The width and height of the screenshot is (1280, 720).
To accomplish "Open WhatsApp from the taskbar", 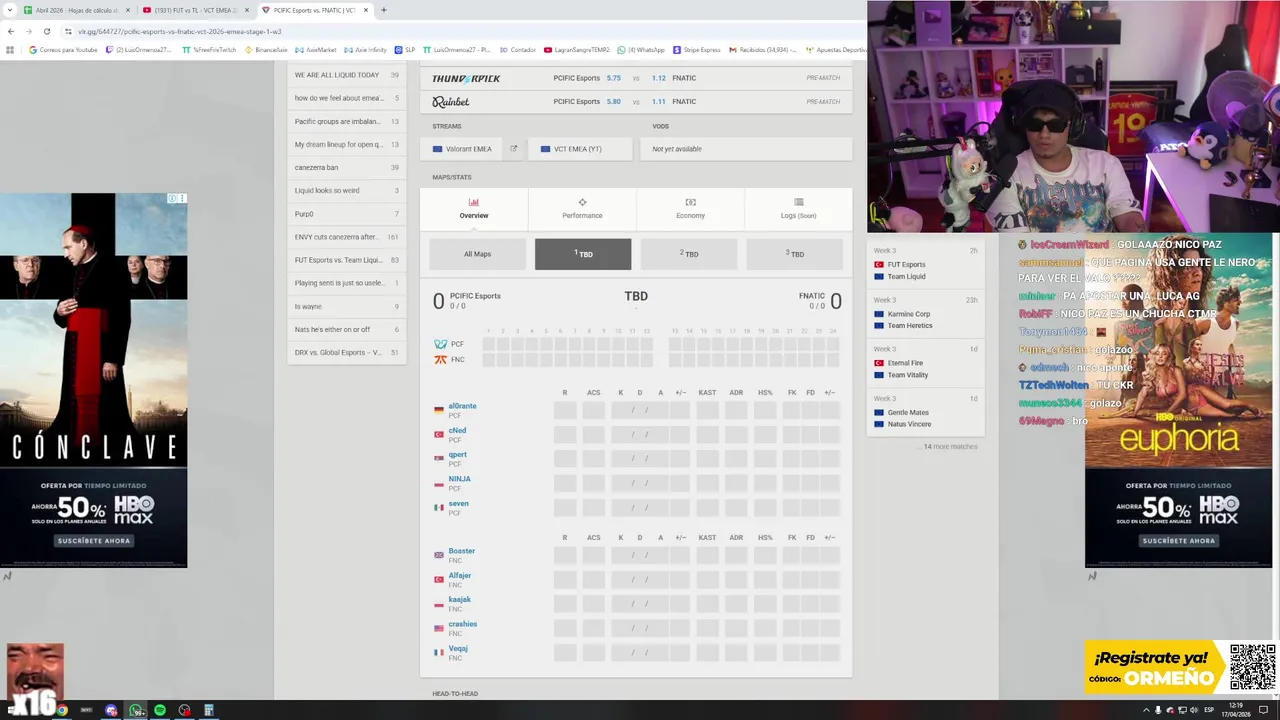I will [136, 710].
